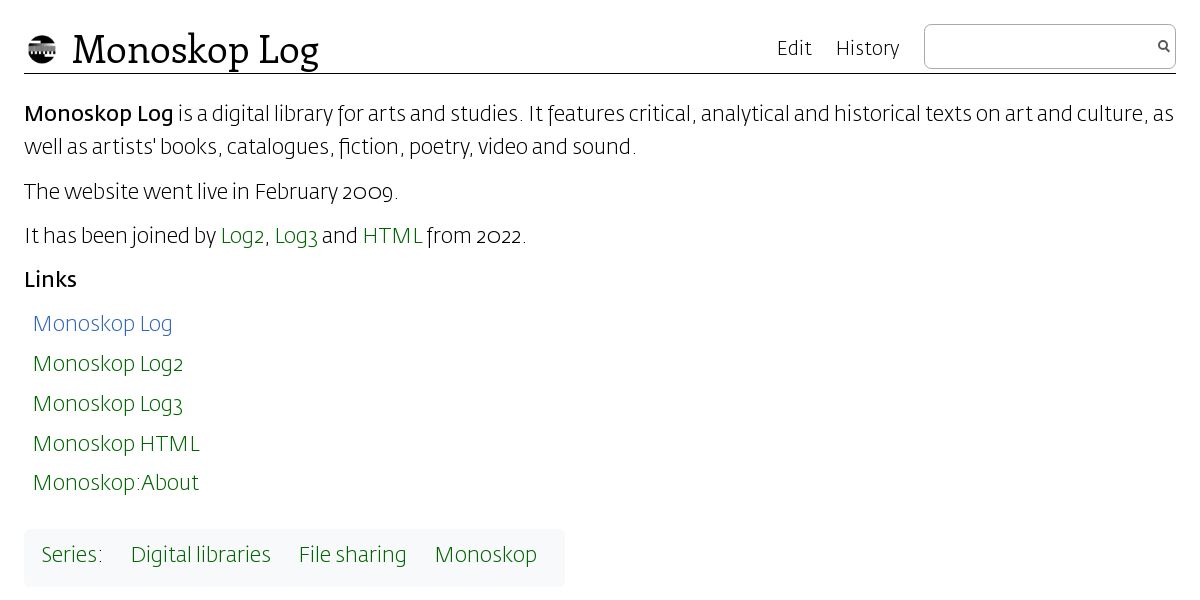Viewport: 1200px width, 600px height.
Task: Click the Links section heading
Action: click(50, 280)
